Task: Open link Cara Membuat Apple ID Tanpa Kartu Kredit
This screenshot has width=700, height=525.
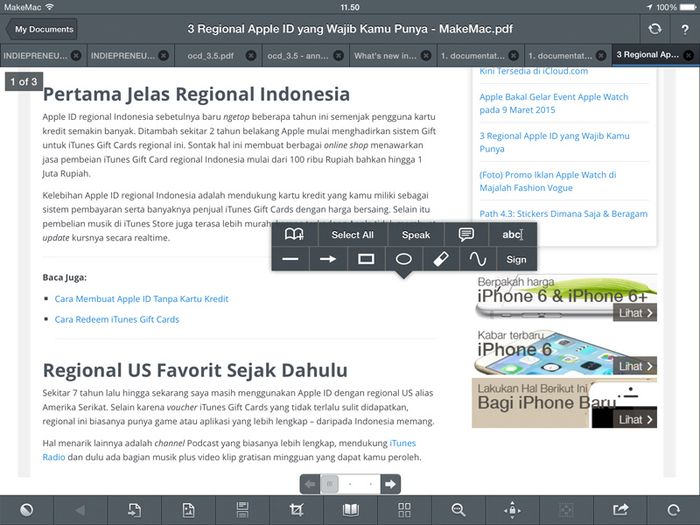Action: click(x=141, y=299)
